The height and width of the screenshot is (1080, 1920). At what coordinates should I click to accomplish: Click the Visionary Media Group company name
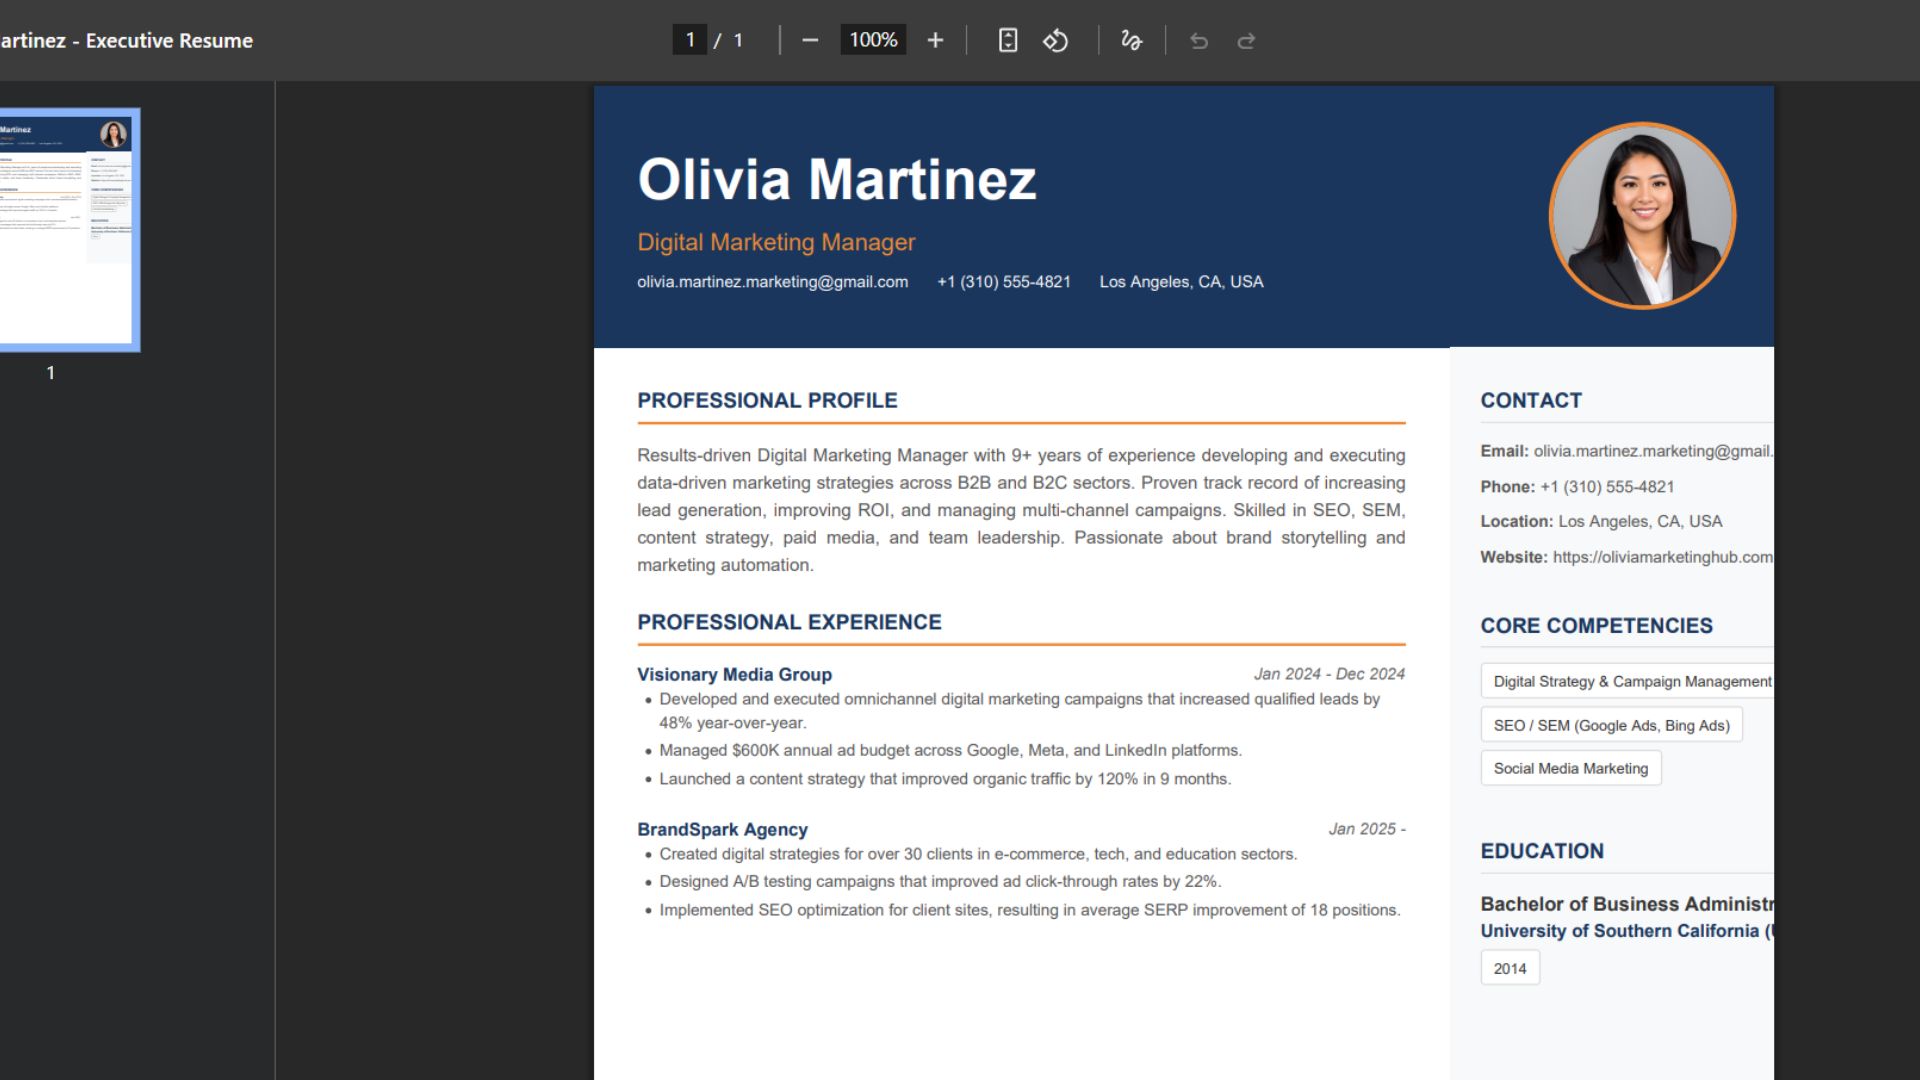(734, 674)
